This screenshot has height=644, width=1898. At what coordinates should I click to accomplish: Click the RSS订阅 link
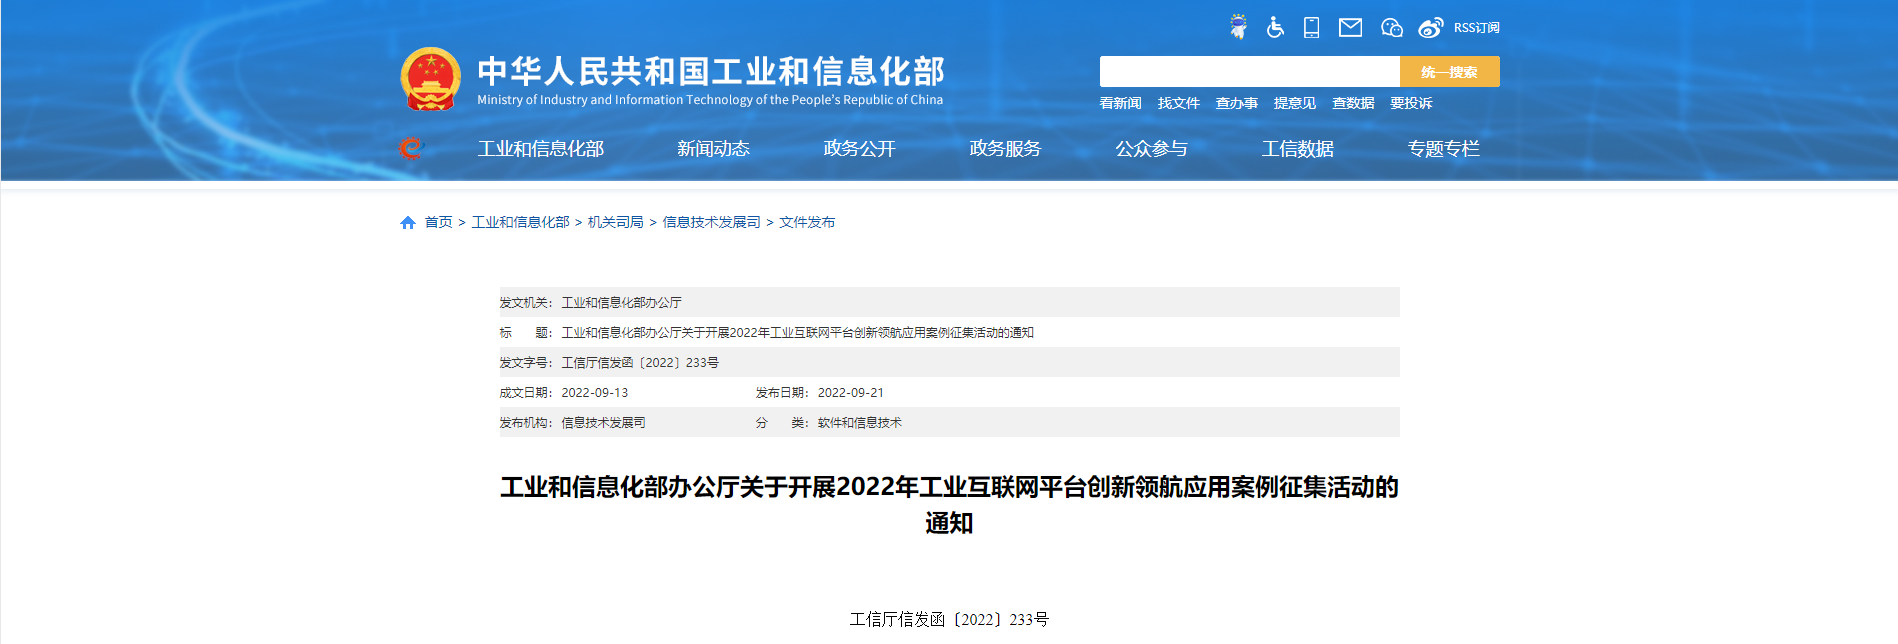tap(1476, 28)
